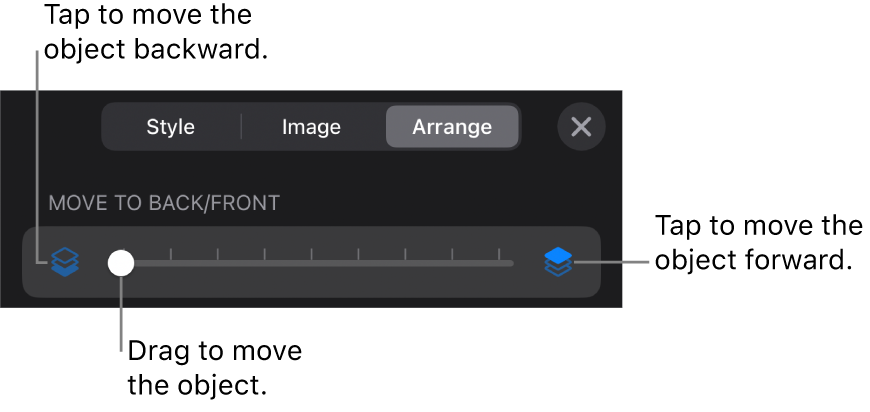Viewport: 870px width, 412px height.
Task: Click slider track between fifth and sixth ticks
Action: (x=381, y=263)
